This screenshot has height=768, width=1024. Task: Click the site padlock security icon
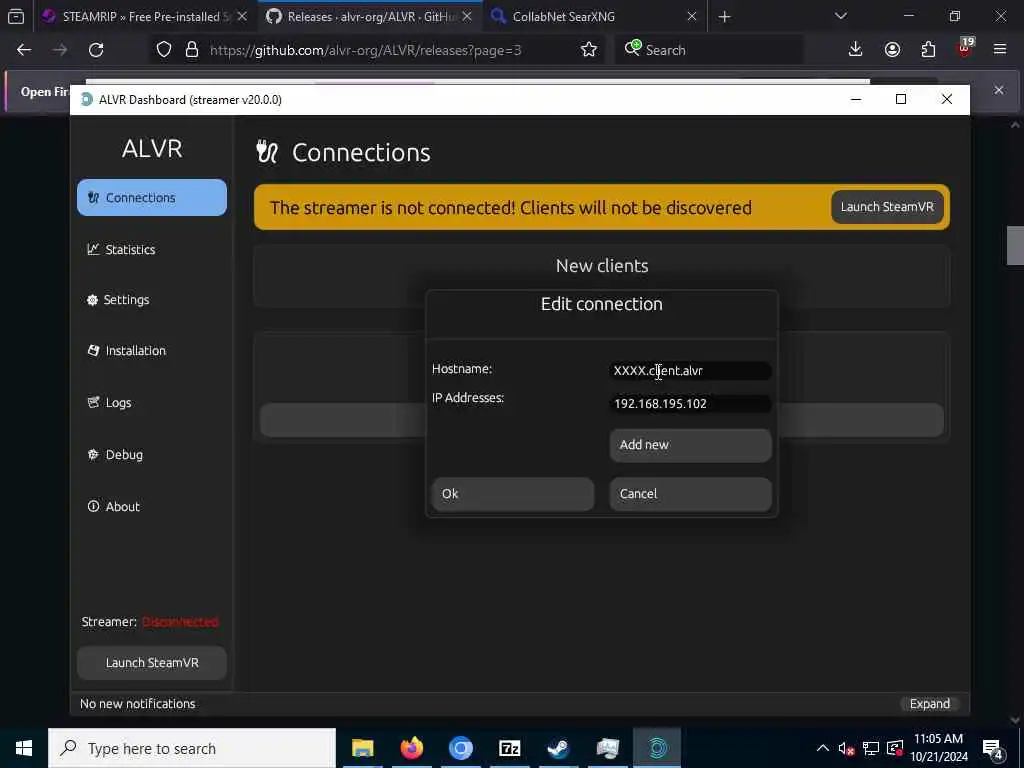191,50
